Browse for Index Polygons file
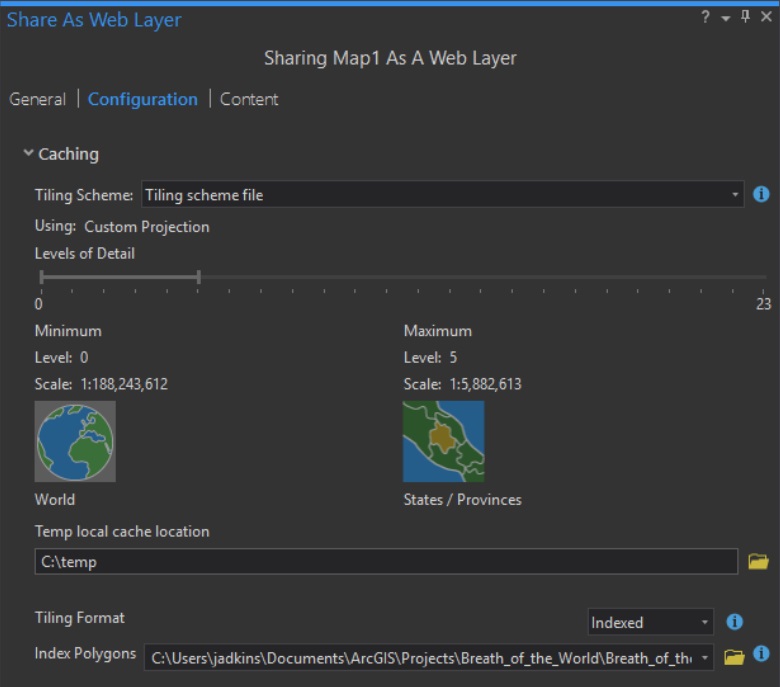 [734, 657]
